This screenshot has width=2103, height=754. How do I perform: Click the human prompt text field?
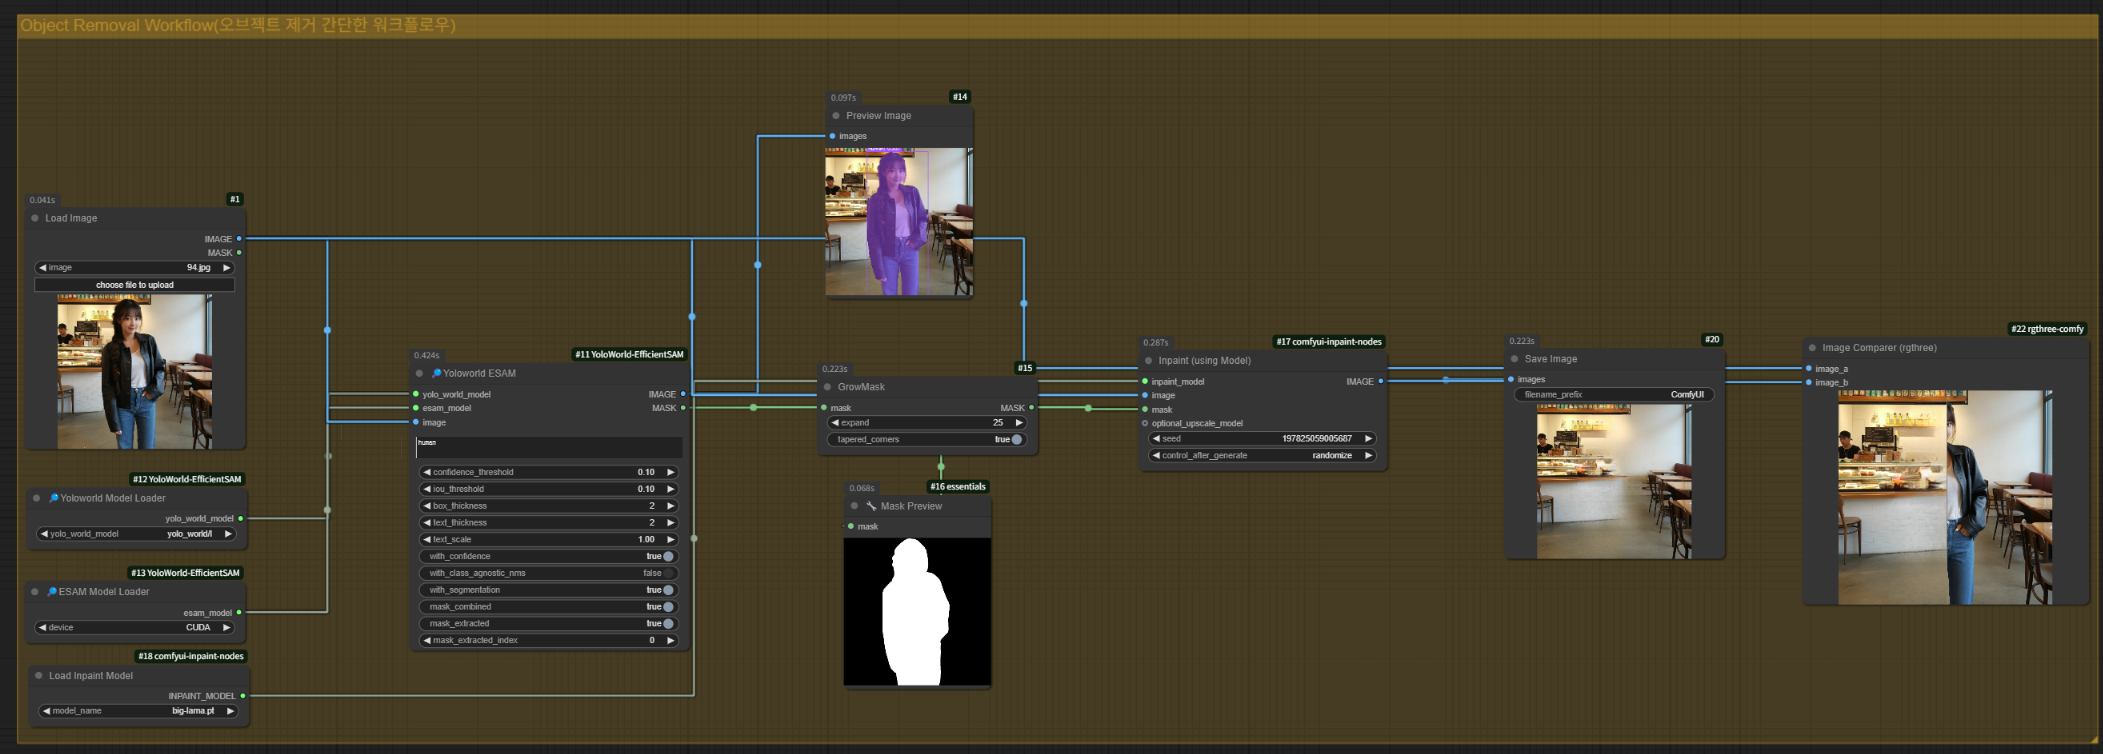549,447
